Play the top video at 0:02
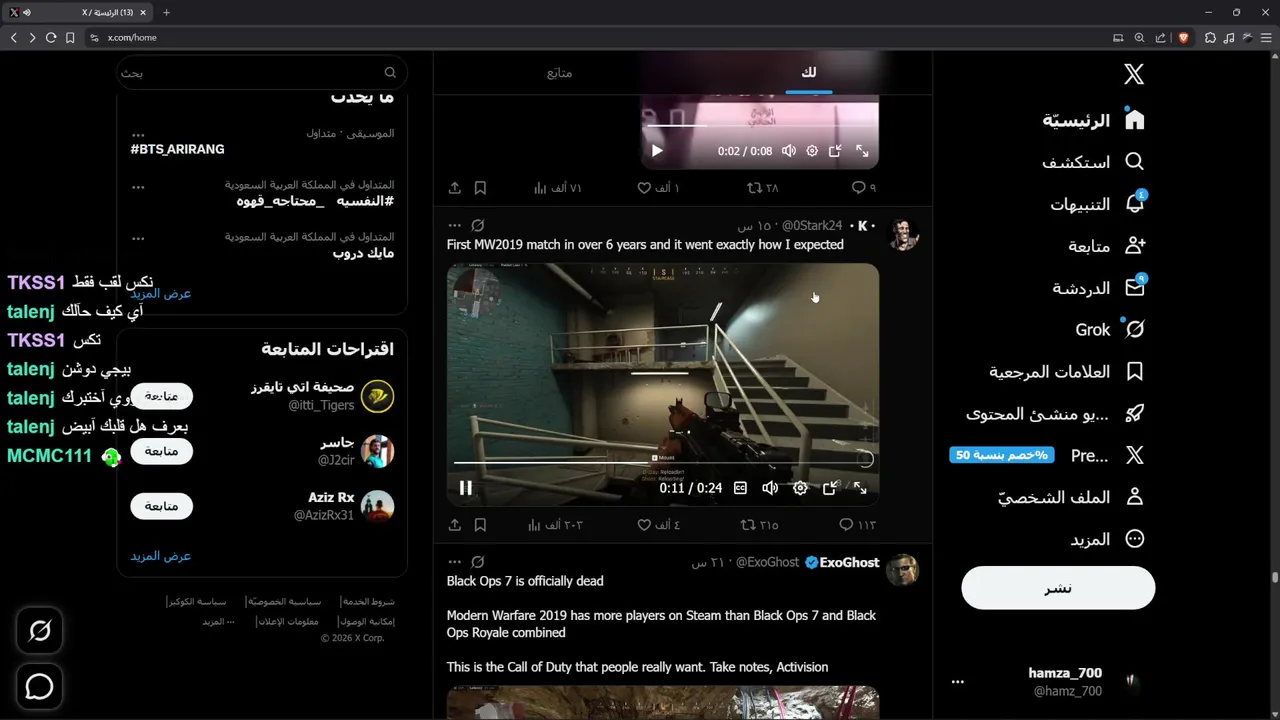Viewport: 1280px width, 720px height. coord(657,151)
